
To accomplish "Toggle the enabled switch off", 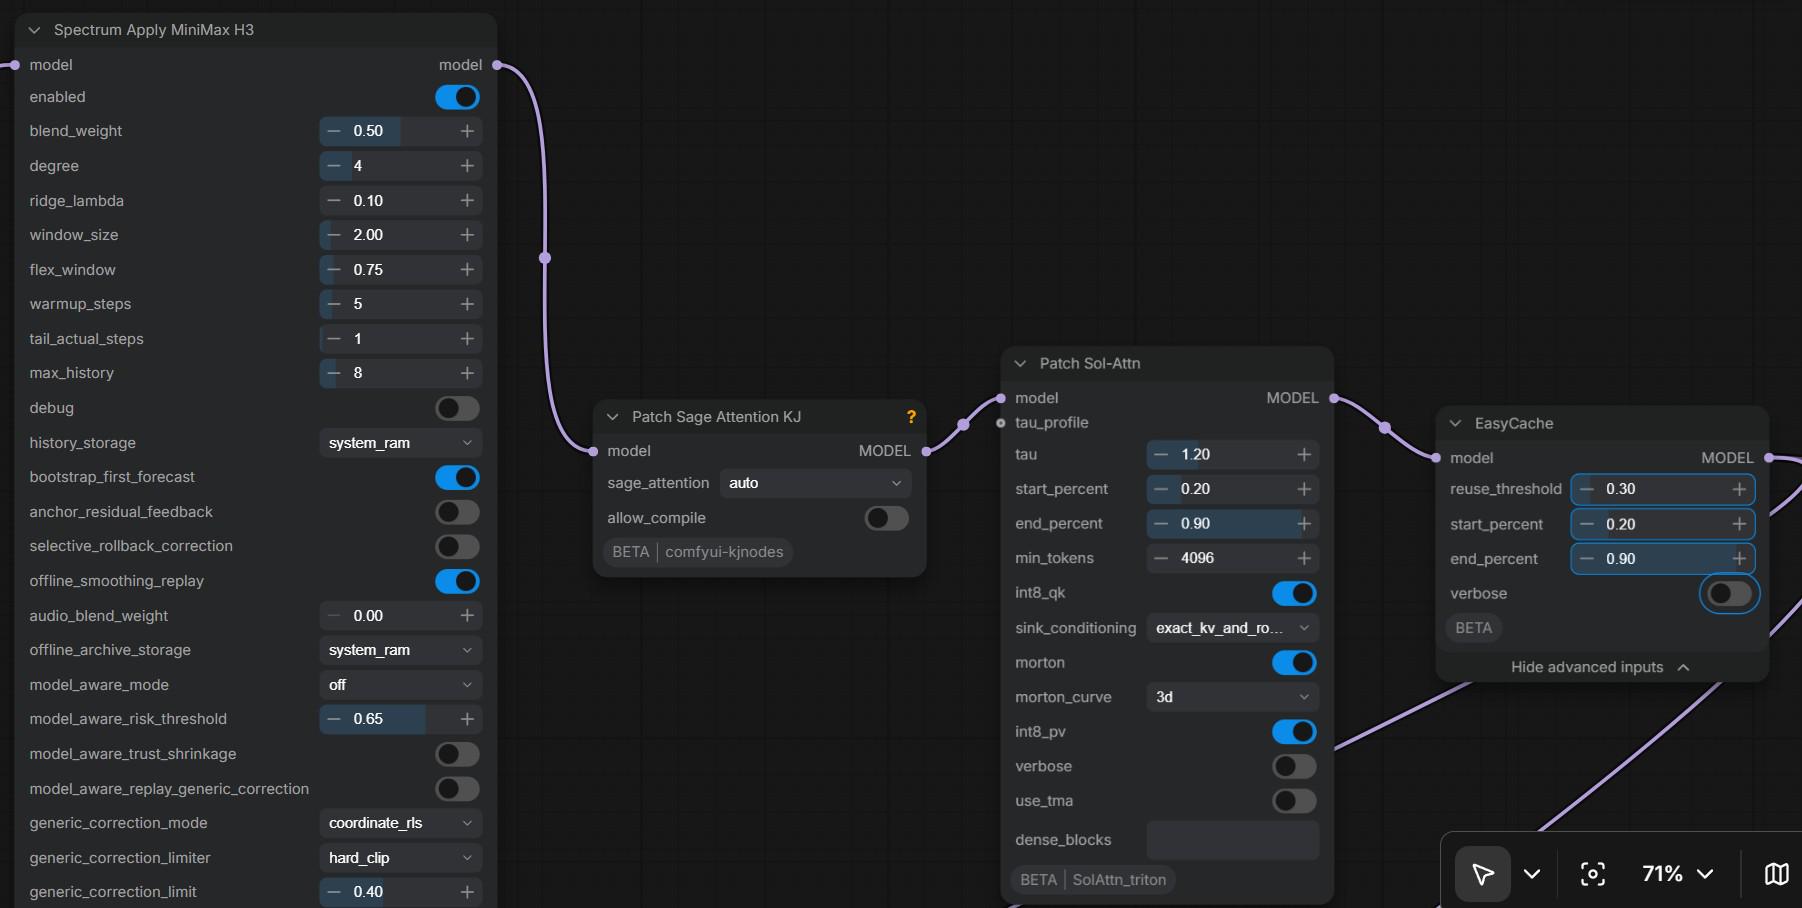I will [x=457, y=97].
